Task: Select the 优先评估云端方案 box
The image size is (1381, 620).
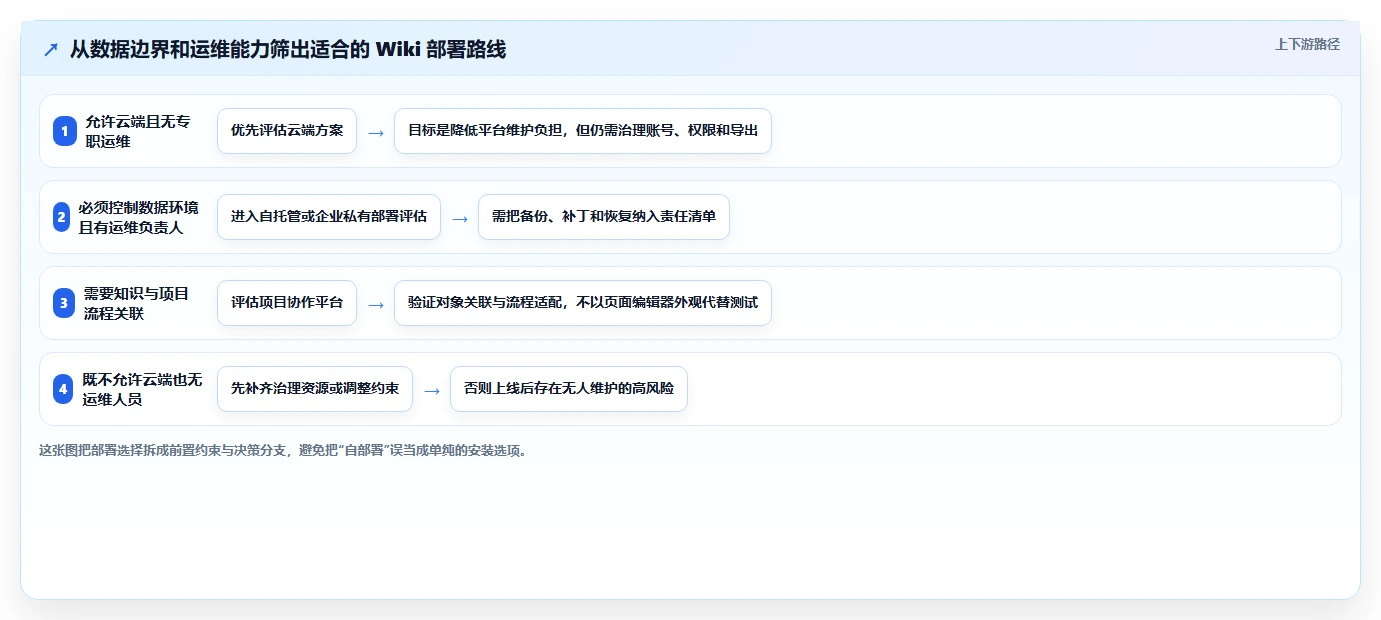Action: click(x=287, y=131)
